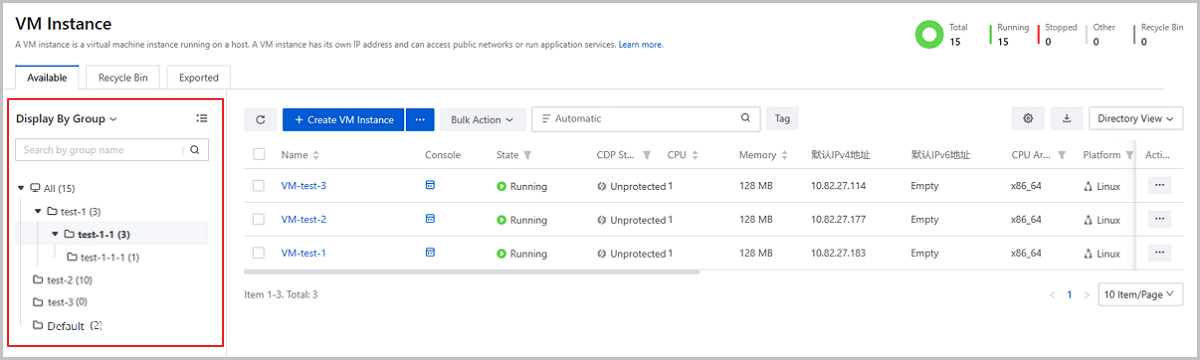
Task: Open console icon for VM-test-3
Action: point(431,186)
